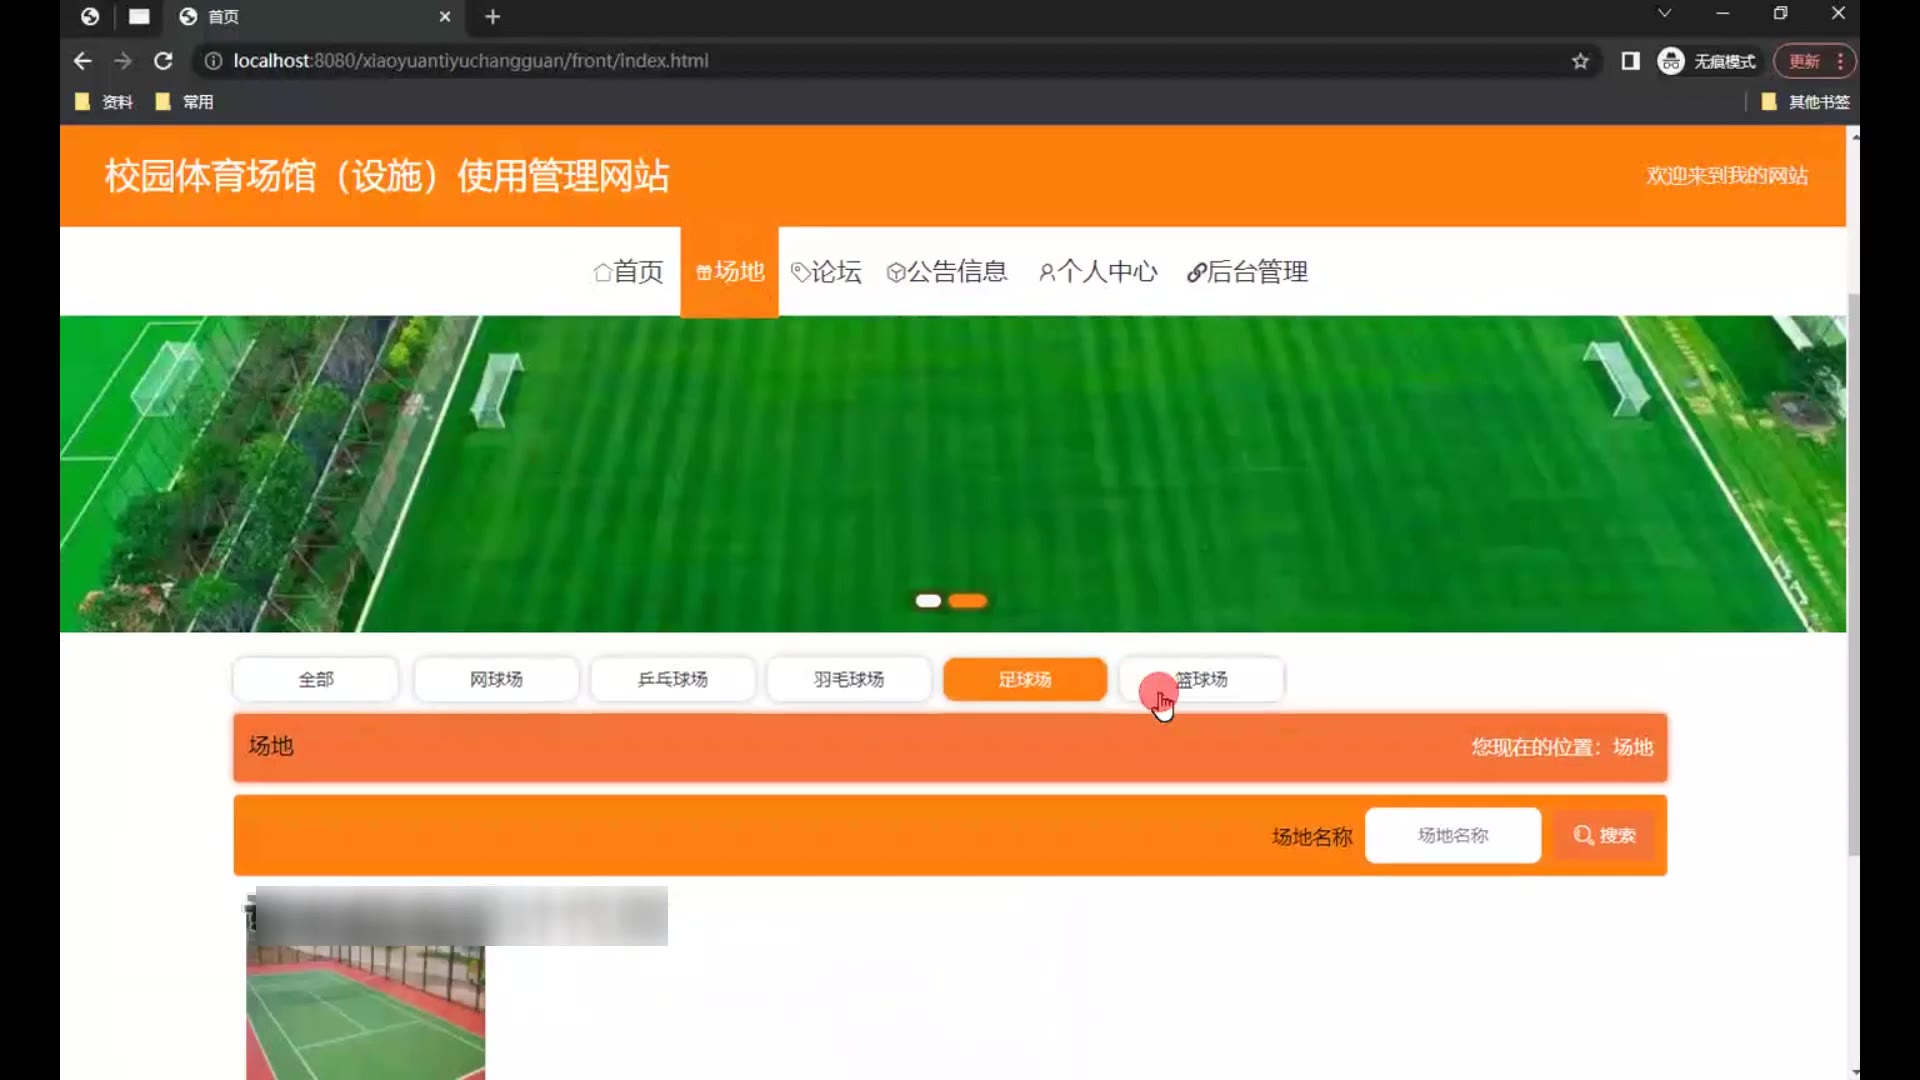Click the incognito mode profile icon
The height and width of the screenshot is (1080, 1920).
[1671, 61]
